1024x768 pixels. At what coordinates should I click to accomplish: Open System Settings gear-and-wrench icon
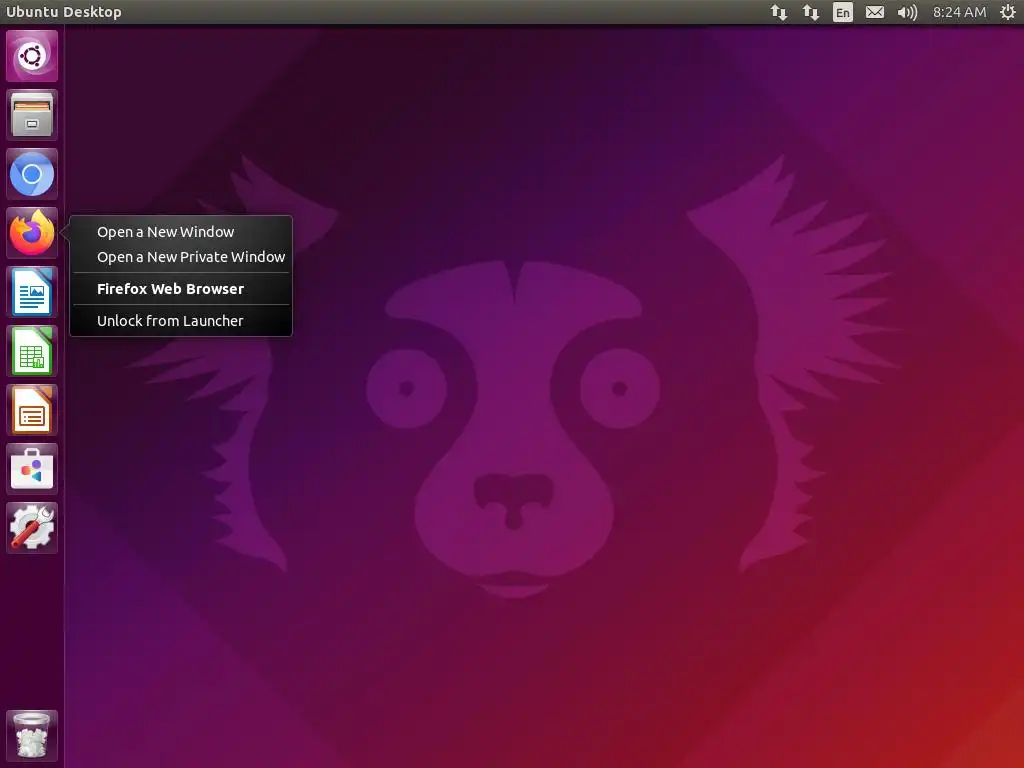click(x=31, y=528)
